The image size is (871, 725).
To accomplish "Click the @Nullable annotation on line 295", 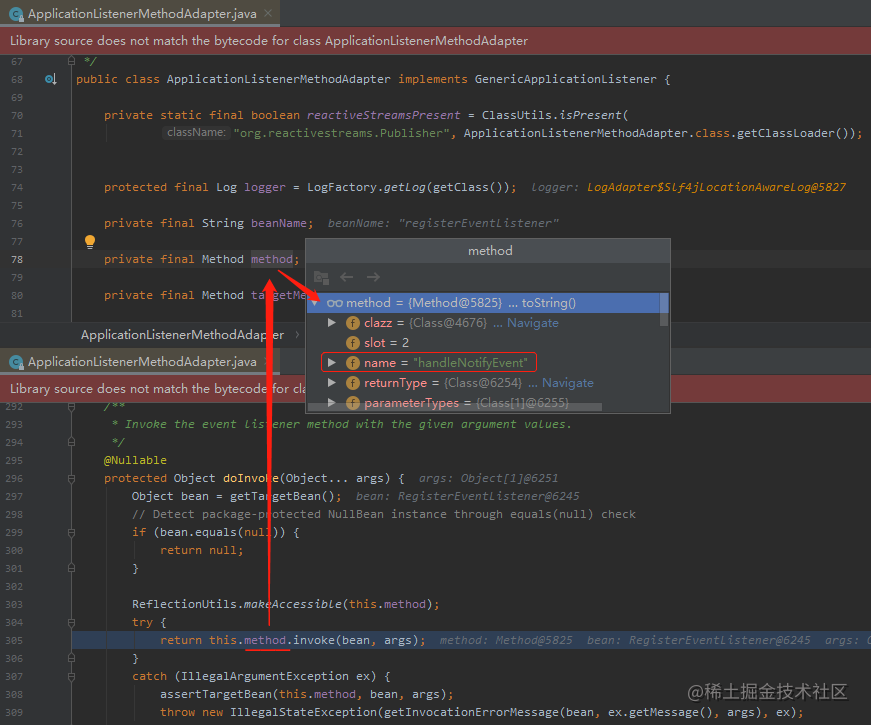I will 135,460.
